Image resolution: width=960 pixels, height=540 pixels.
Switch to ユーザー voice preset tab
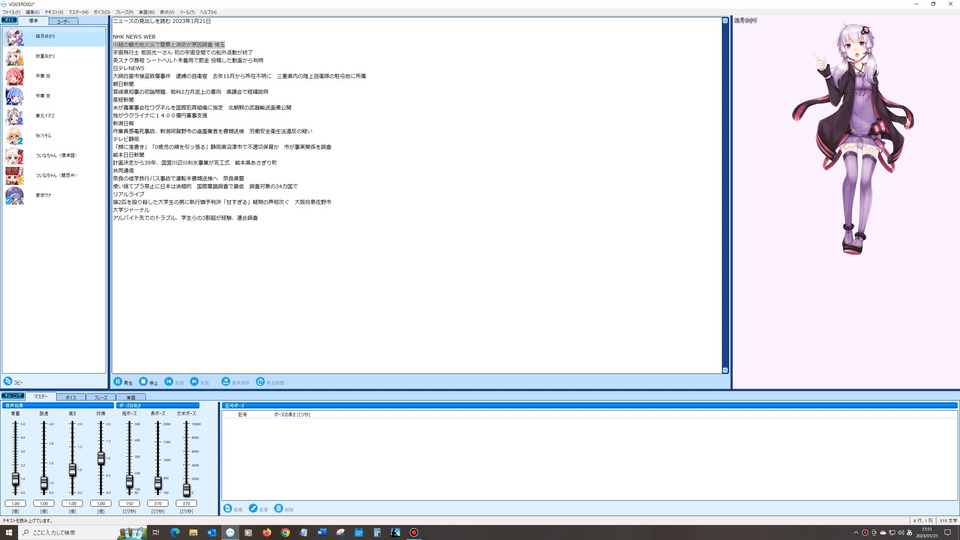point(63,21)
